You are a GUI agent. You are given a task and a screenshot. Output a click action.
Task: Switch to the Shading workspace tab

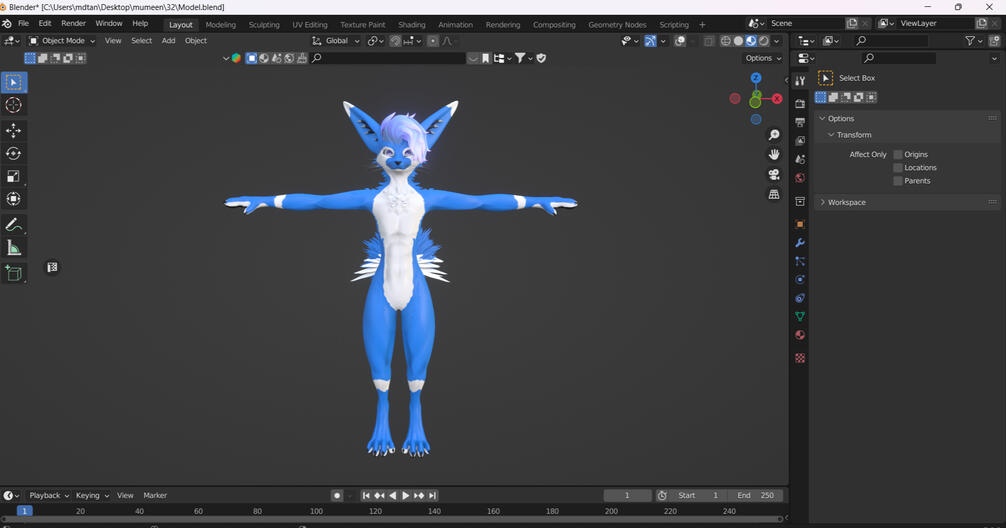pos(411,24)
